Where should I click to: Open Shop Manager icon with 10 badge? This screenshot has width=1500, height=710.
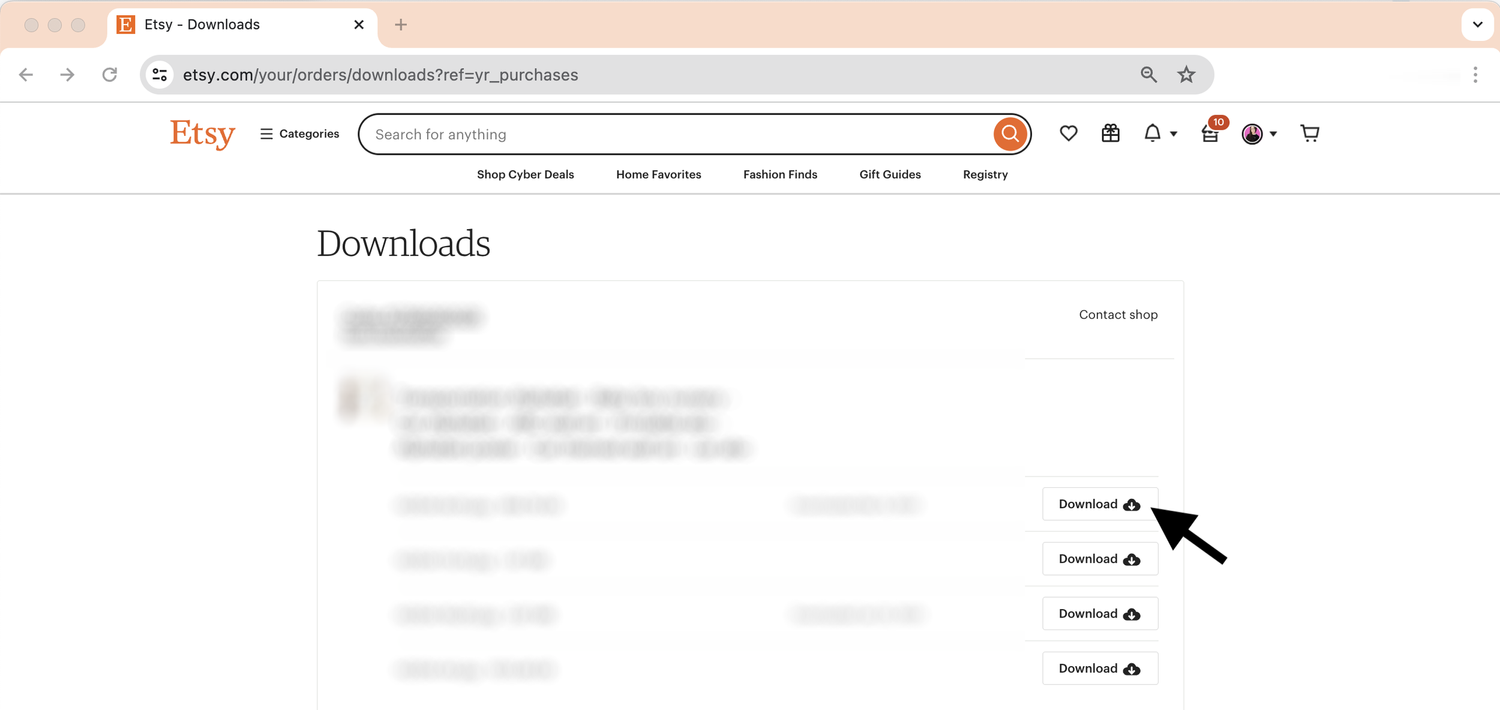(1211, 133)
